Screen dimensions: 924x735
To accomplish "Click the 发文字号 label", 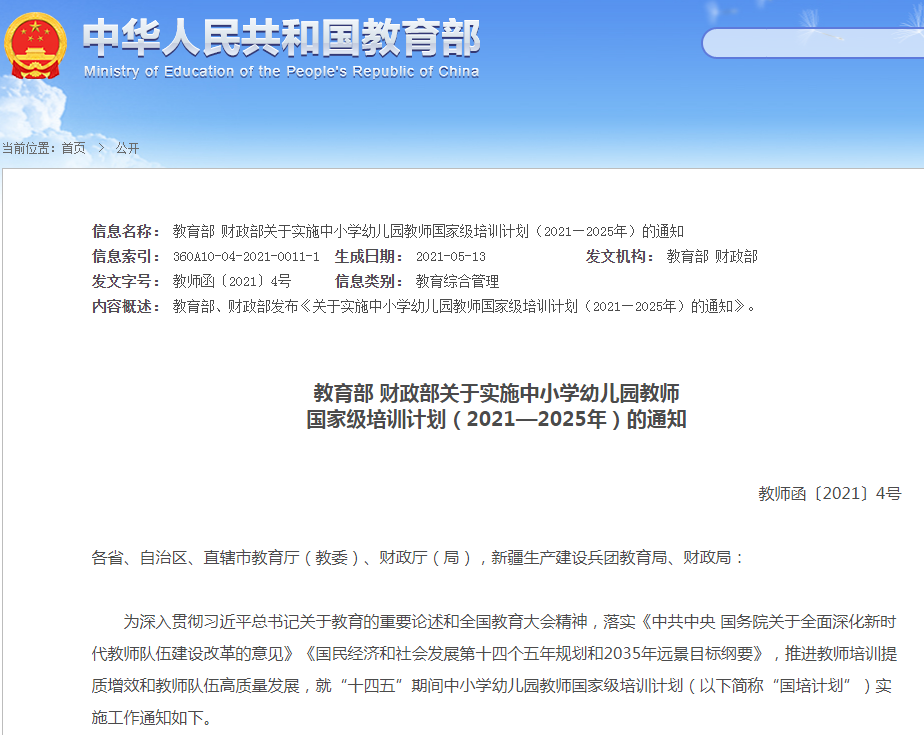I will (126, 281).
